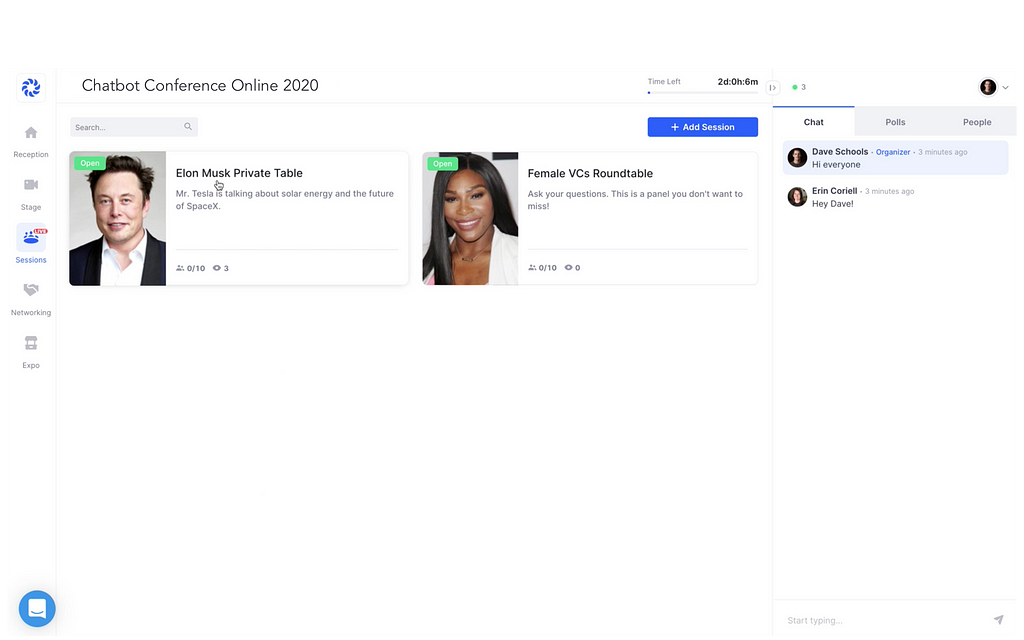Click the search magnifier icon
Image resolution: width=1024 pixels, height=640 pixels.
[188, 127]
